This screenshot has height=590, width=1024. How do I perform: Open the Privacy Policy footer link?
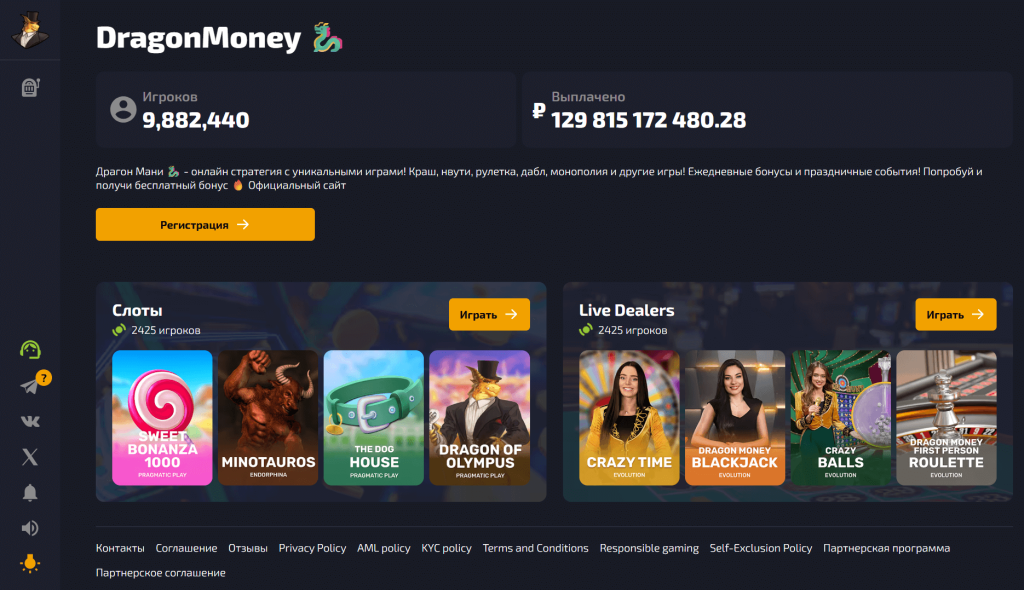point(312,548)
